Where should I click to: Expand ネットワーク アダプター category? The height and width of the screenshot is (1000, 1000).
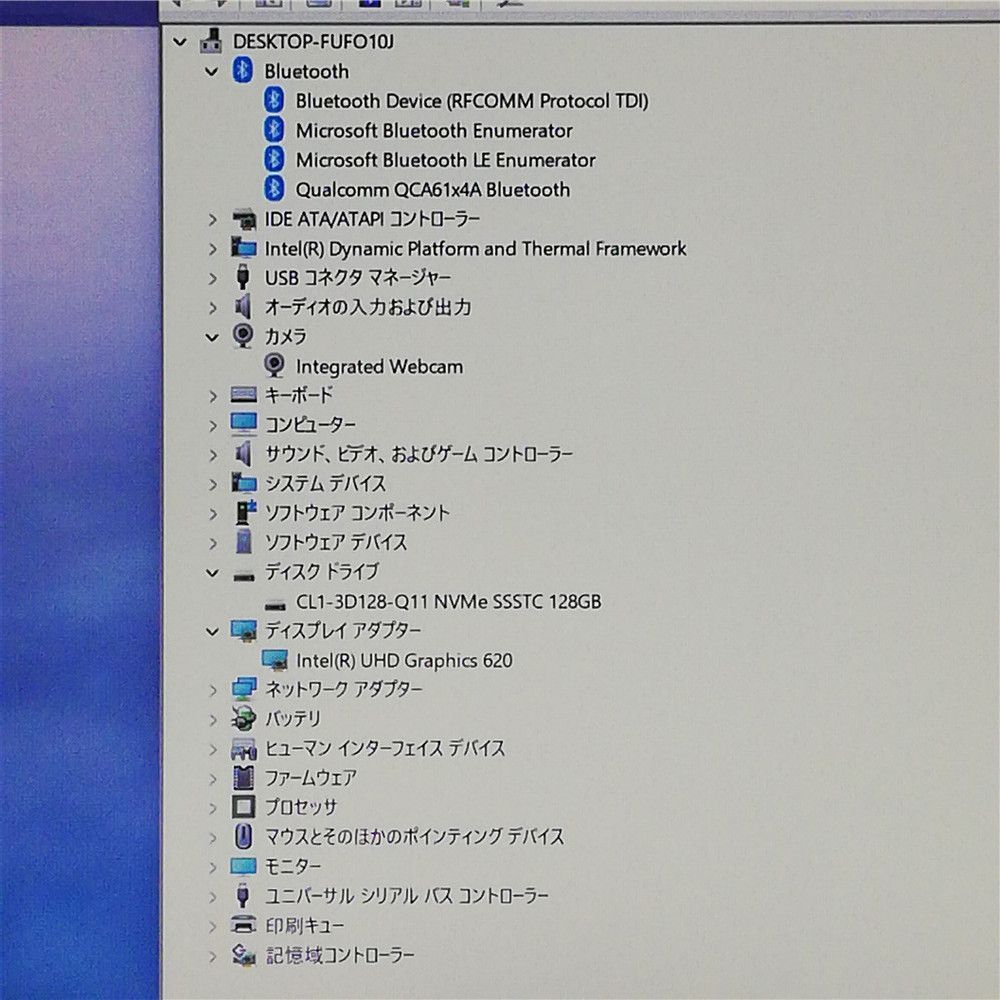(x=213, y=690)
